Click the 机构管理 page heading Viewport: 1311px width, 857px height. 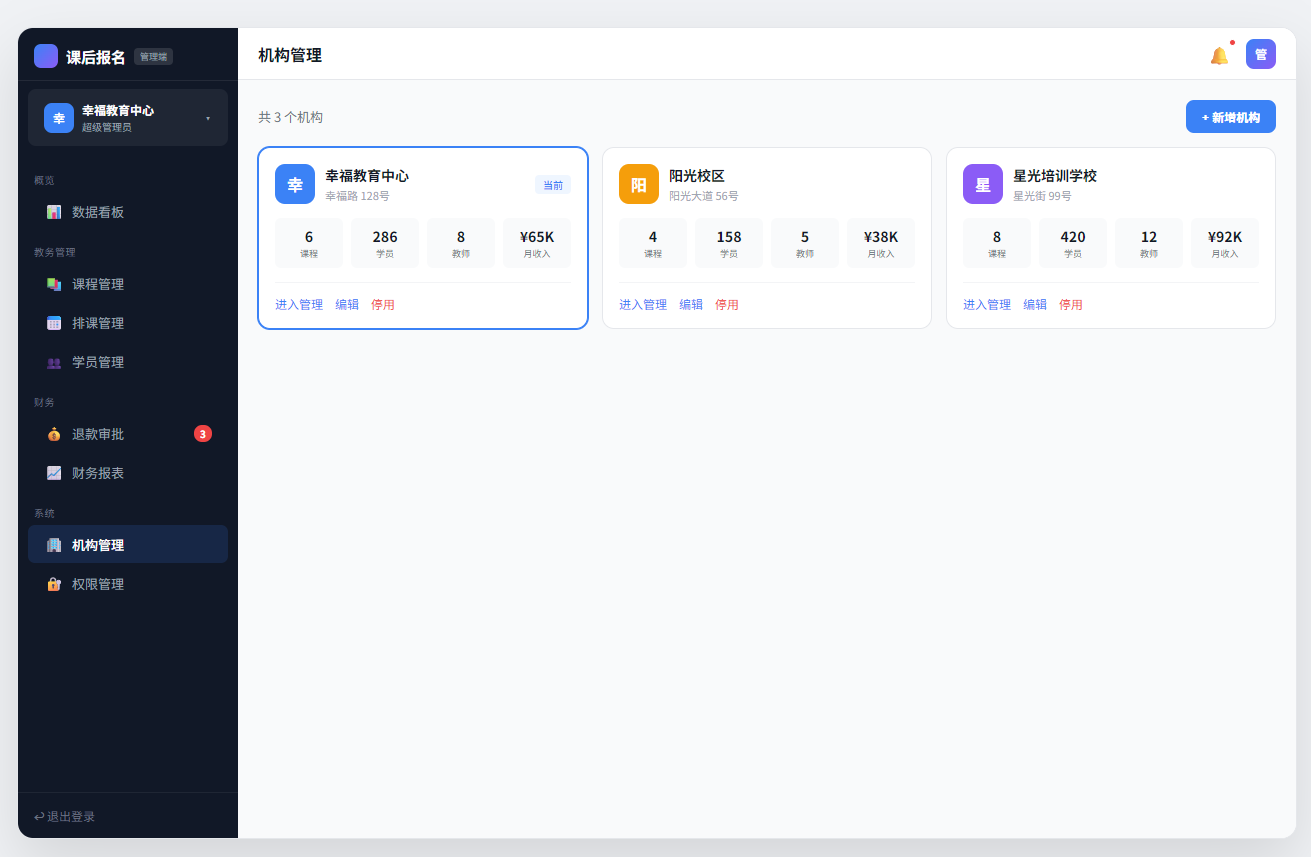pos(290,55)
